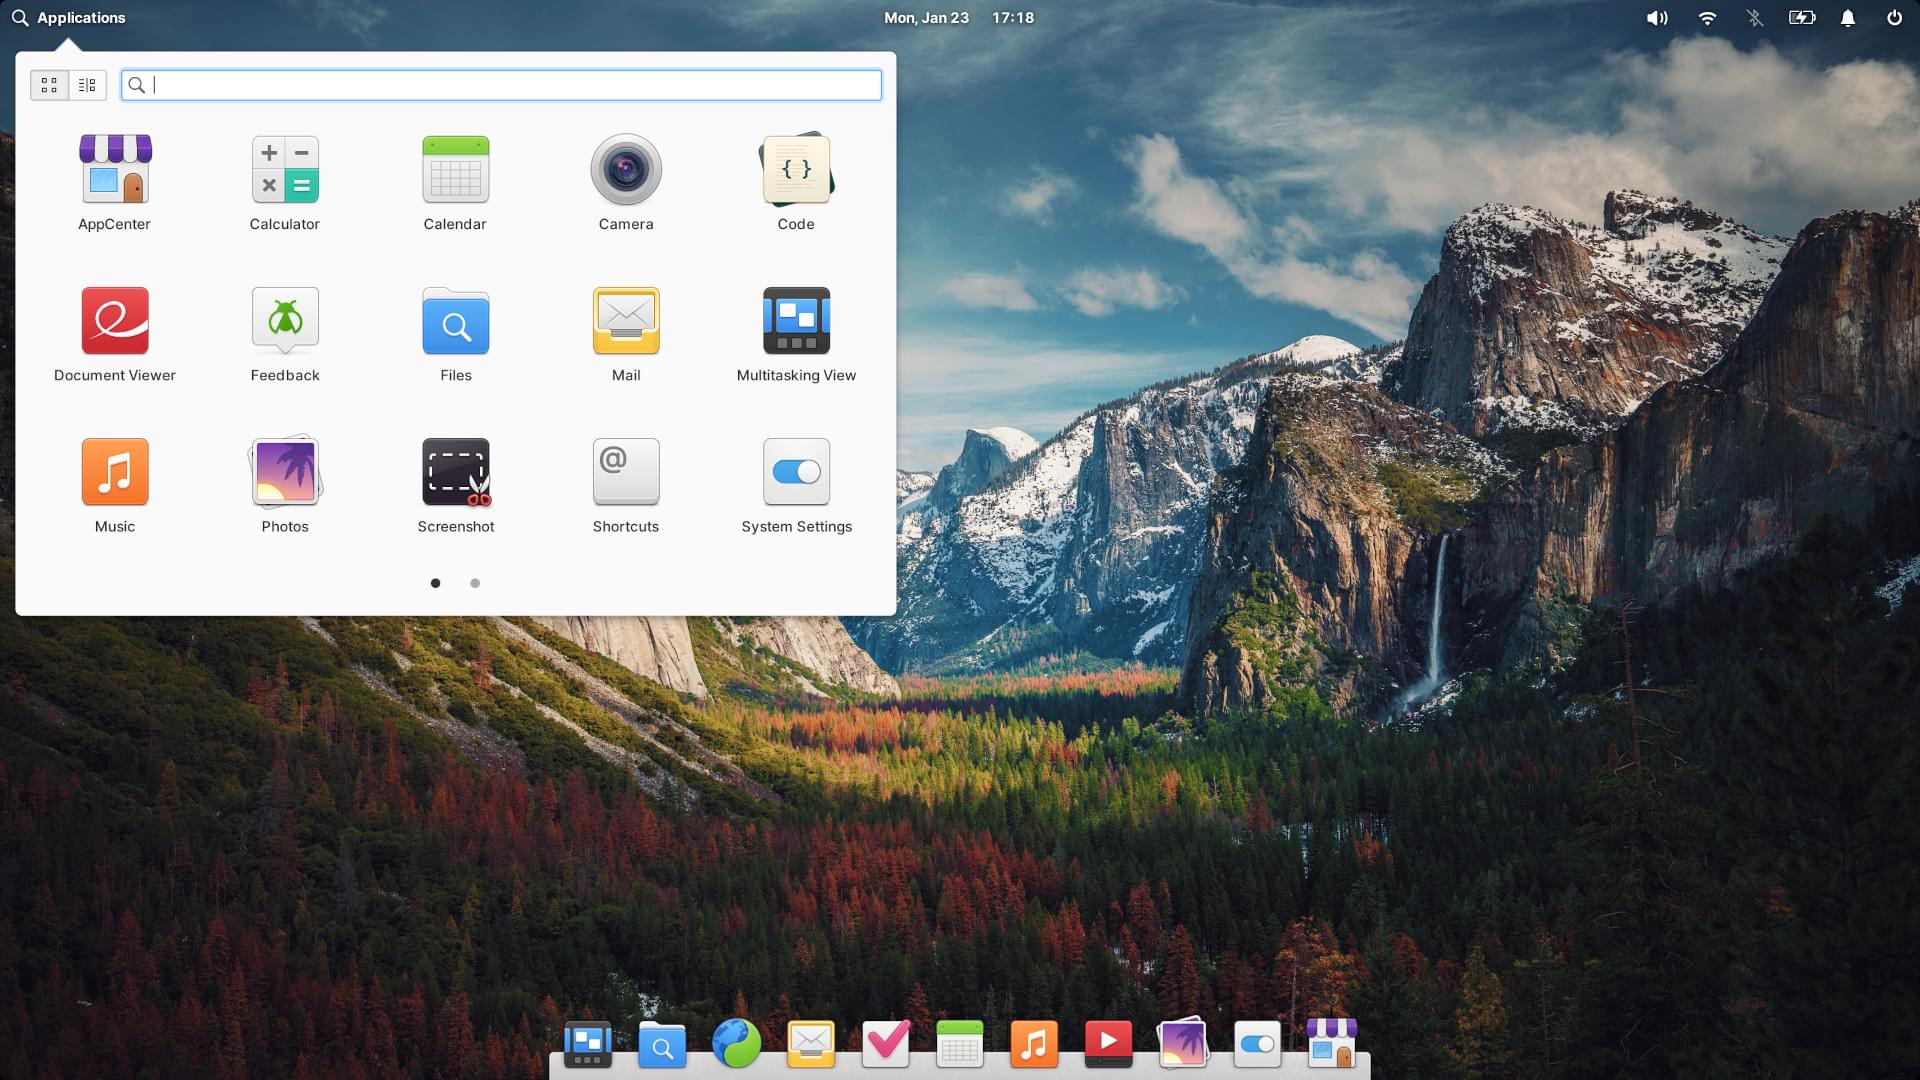
Task: Toggle the taskbar Settings icon
Action: click(1257, 1042)
